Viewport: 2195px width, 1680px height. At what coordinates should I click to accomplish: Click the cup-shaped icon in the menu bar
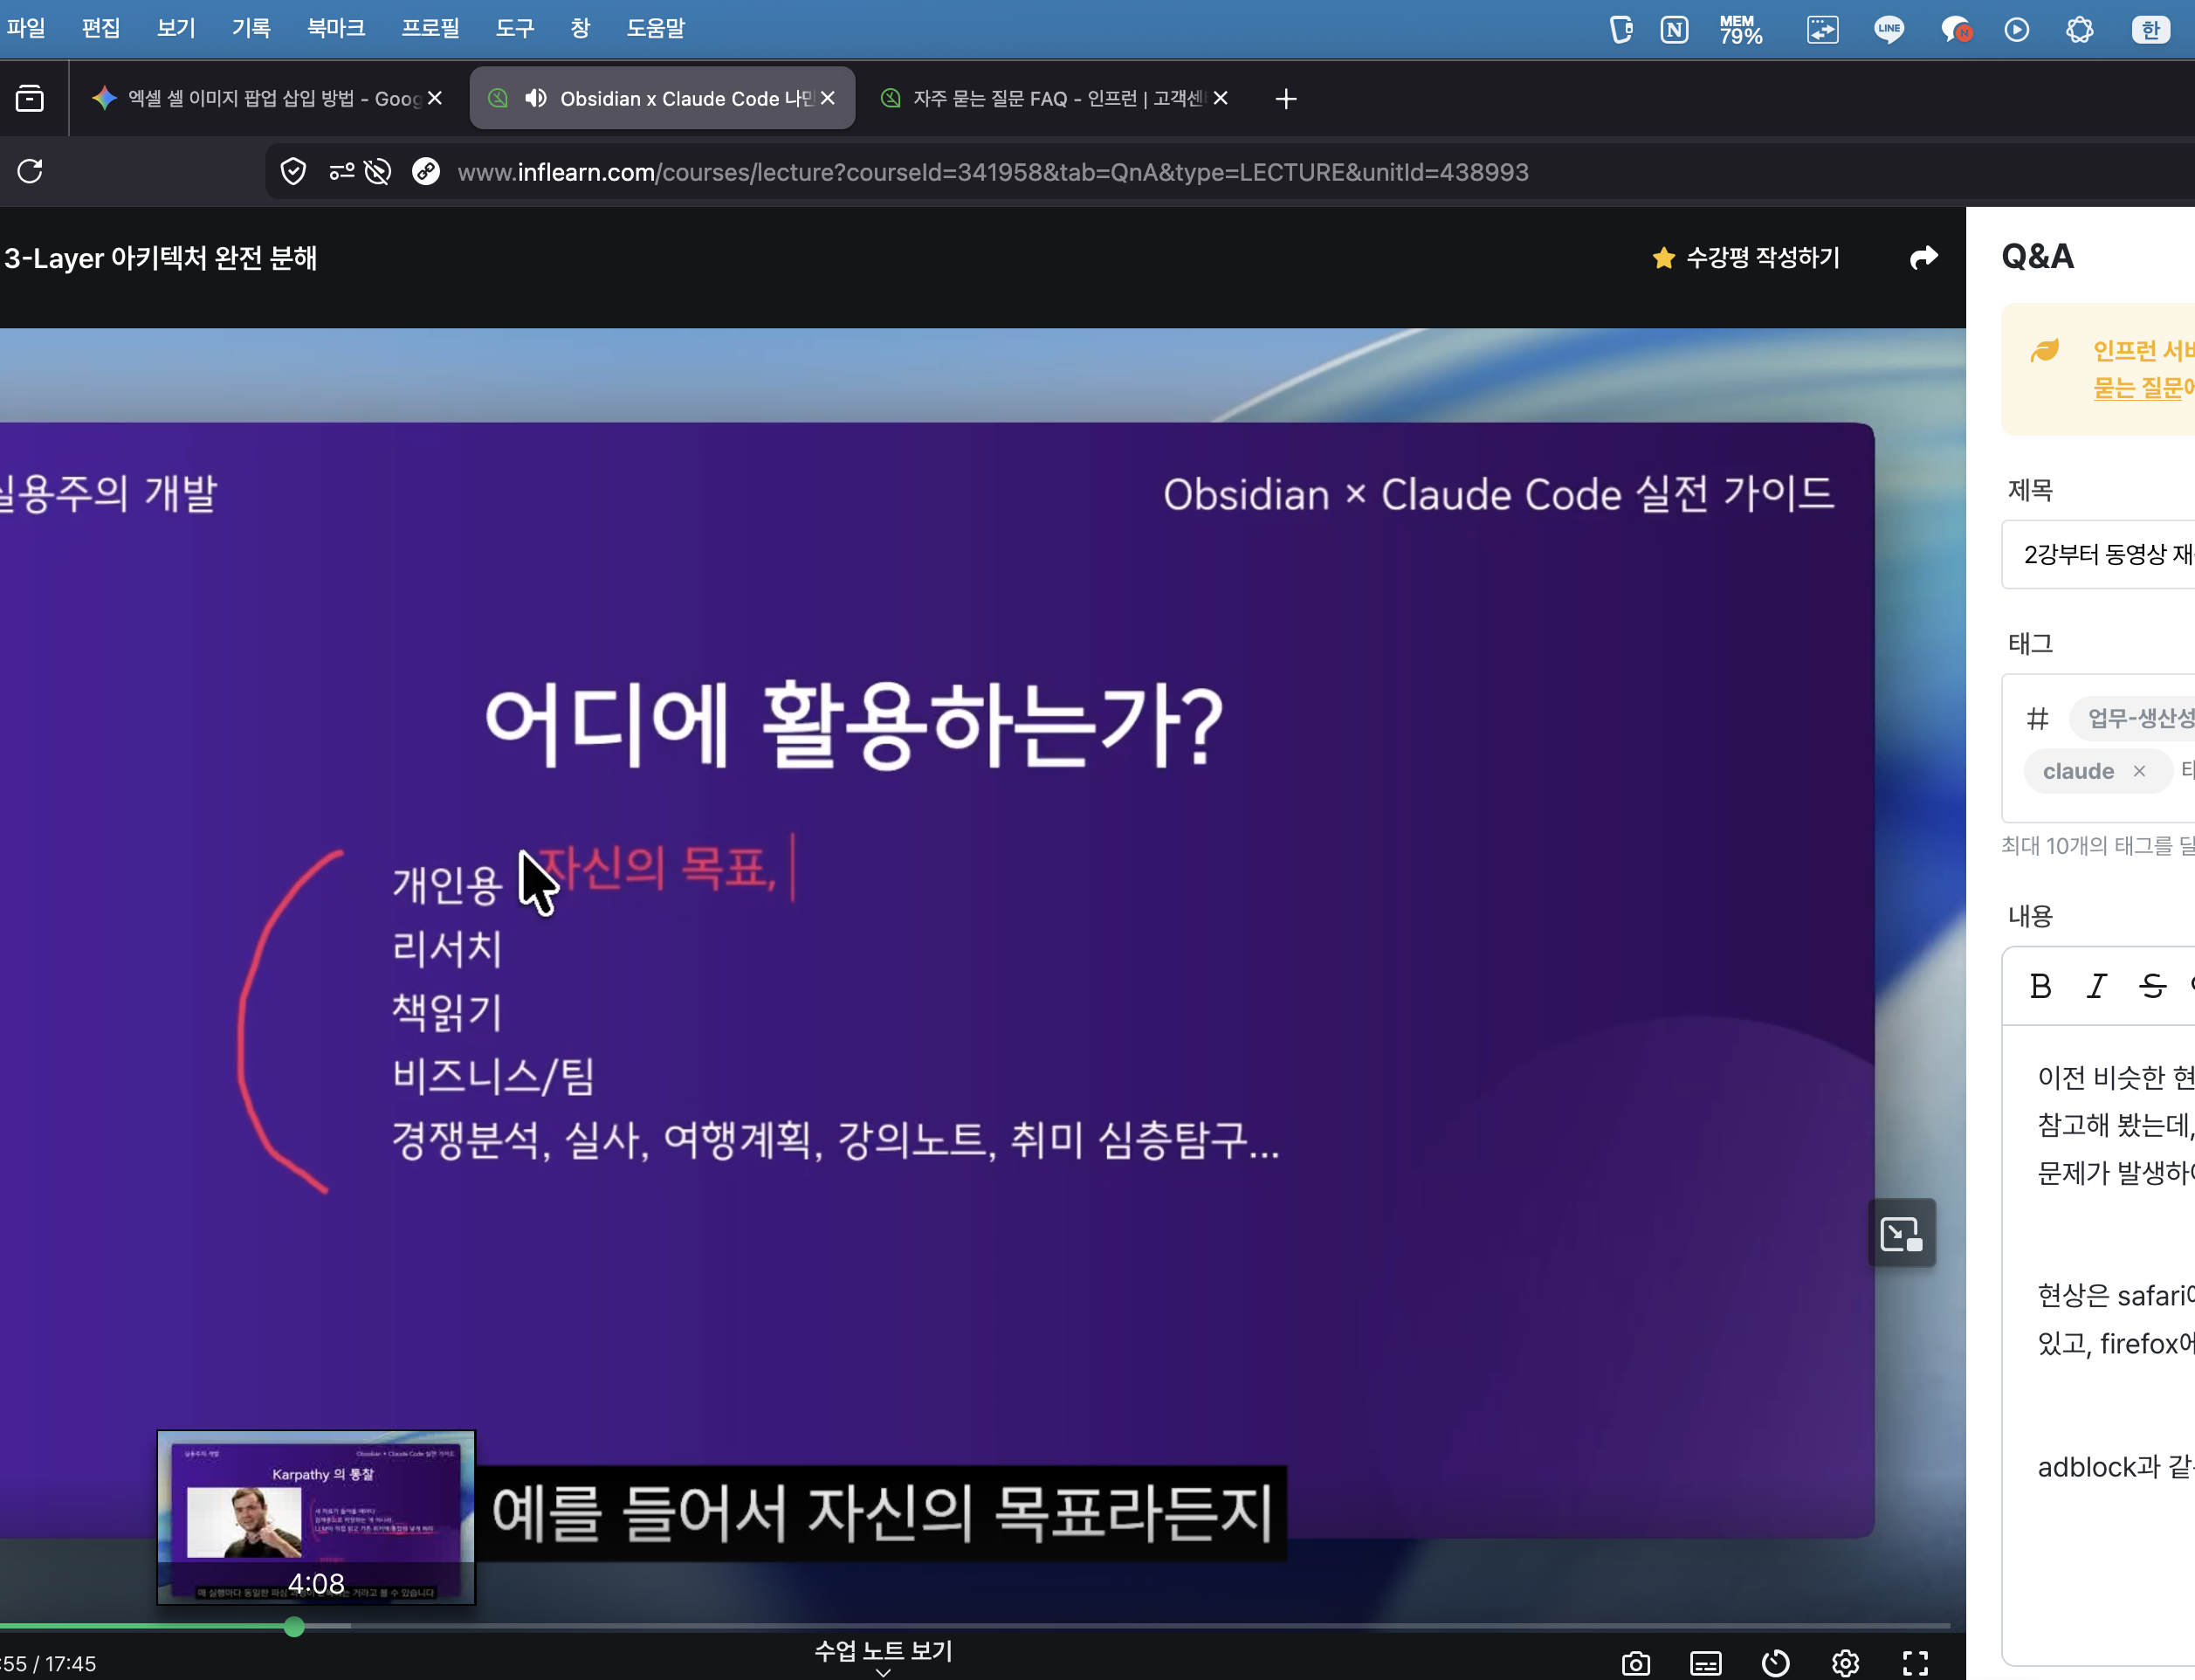pos(1621,30)
